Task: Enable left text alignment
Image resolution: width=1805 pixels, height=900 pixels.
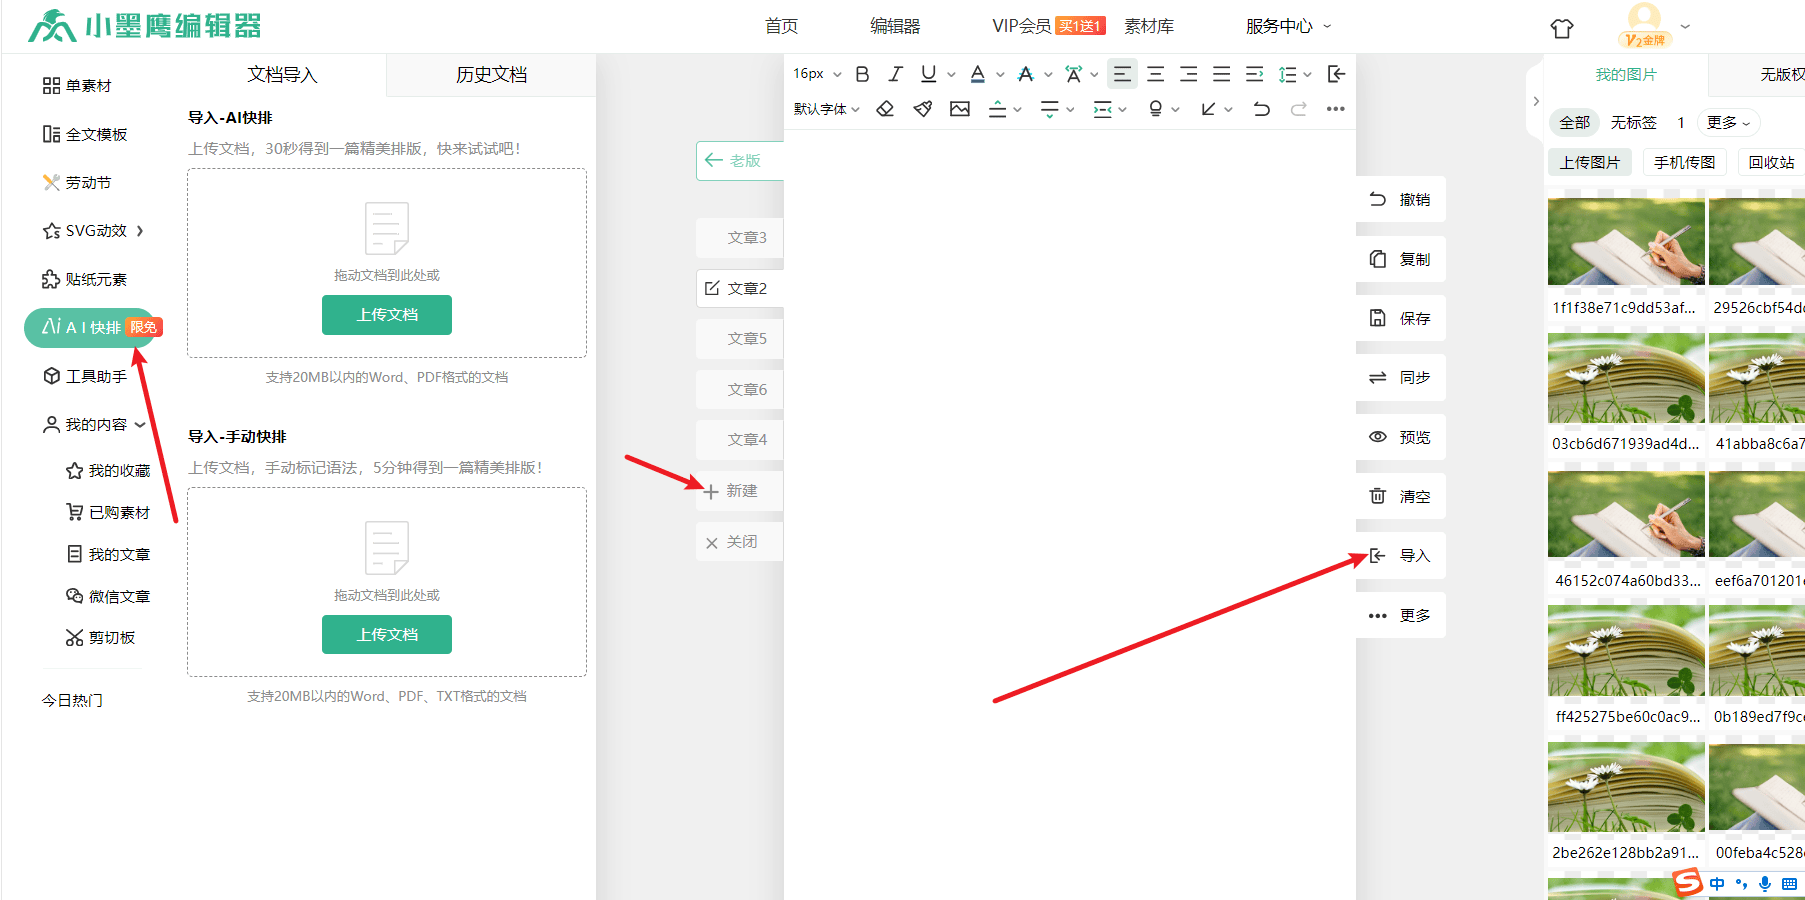Action: pos(1122,74)
